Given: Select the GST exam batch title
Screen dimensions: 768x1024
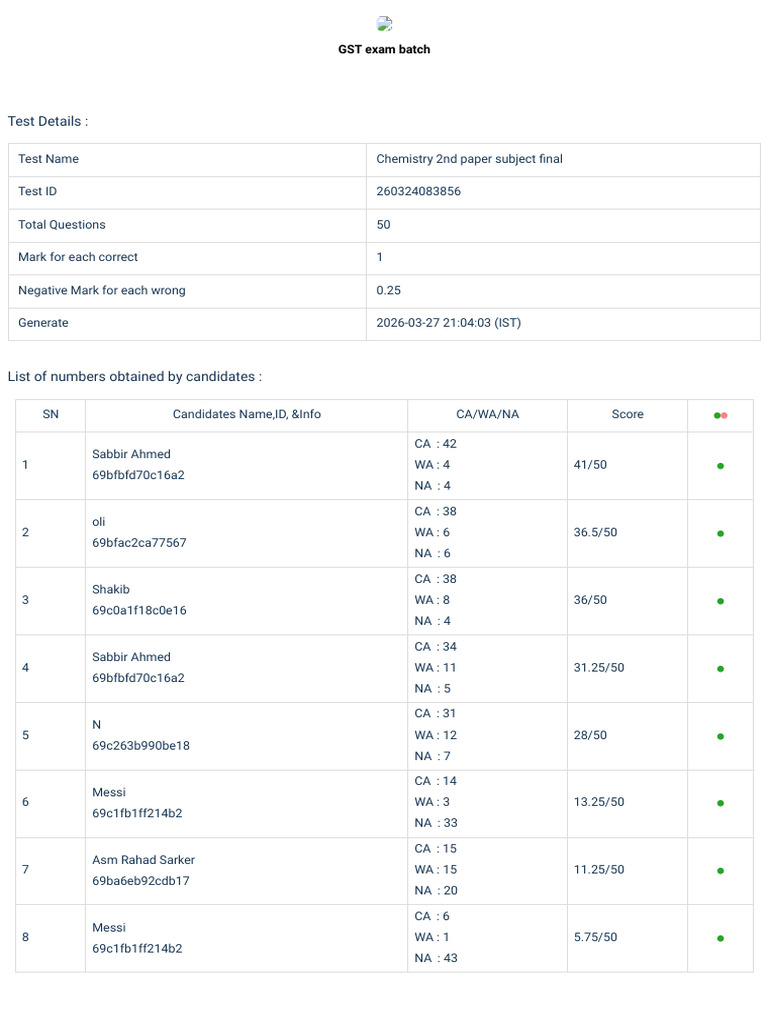Looking at the screenshot, I should [x=384, y=49].
